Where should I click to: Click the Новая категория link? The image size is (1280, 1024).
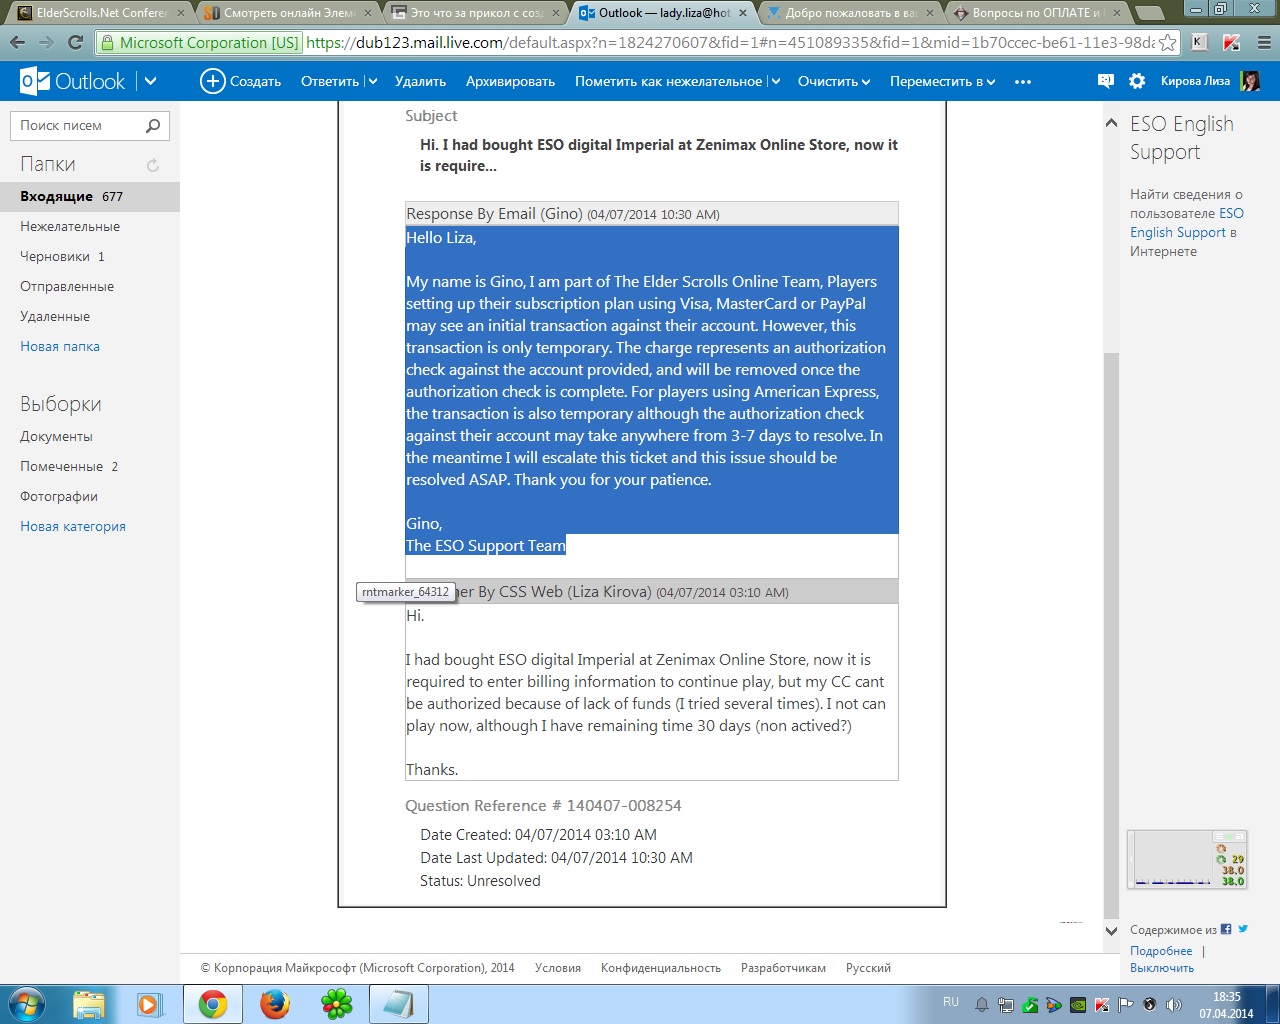[73, 526]
